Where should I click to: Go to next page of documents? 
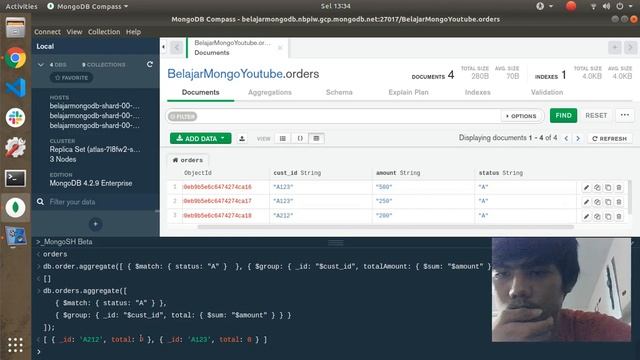(578, 138)
